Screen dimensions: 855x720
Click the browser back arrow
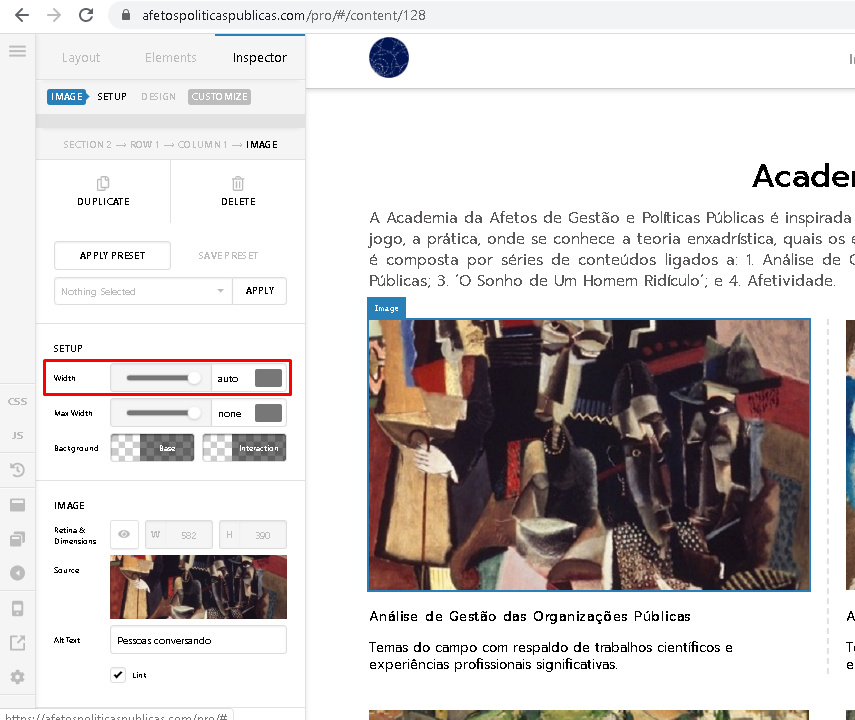[x=22, y=15]
